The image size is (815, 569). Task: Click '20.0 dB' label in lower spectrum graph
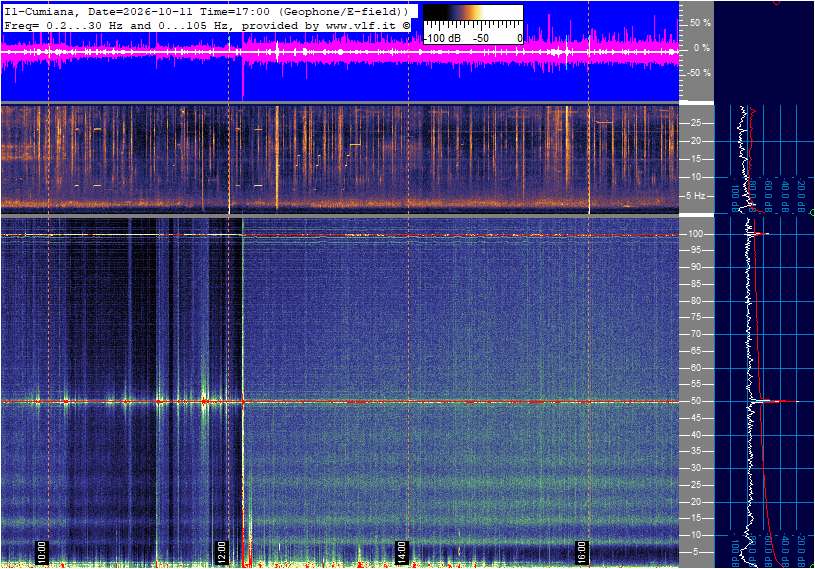(x=802, y=551)
